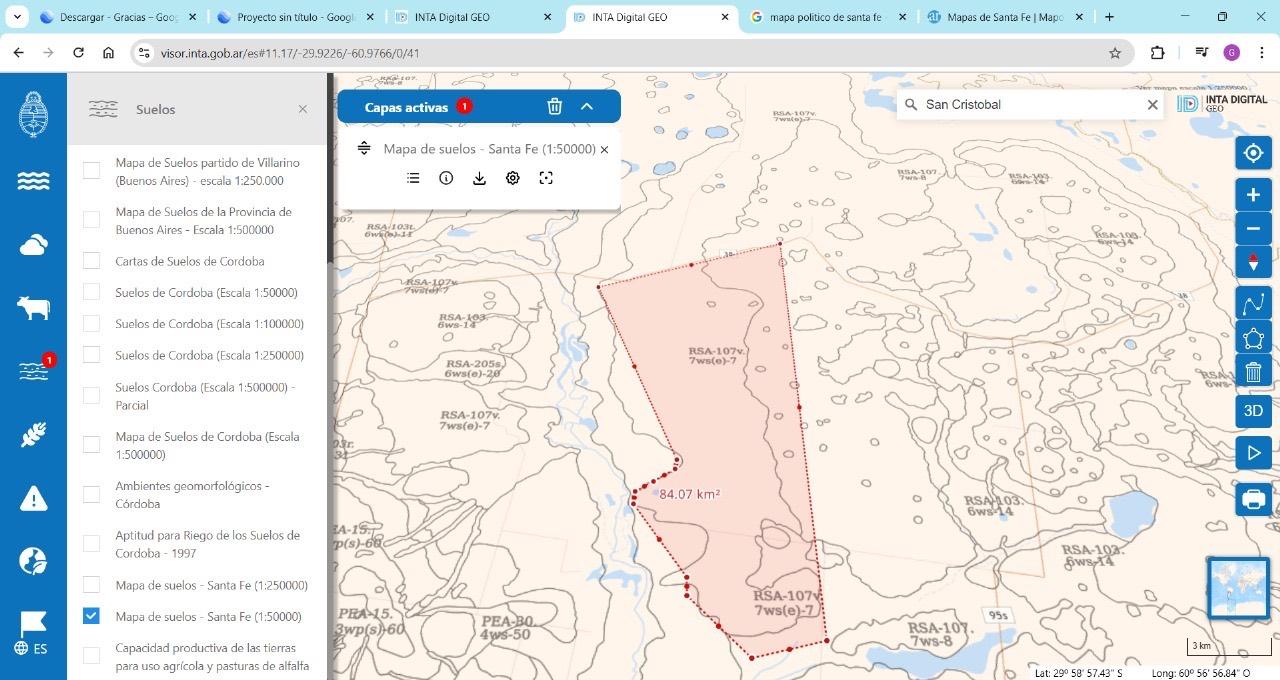Switch to the mapa político de santa fe tab
The height and width of the screenshot is (680, 1280).
pos(829,17)
